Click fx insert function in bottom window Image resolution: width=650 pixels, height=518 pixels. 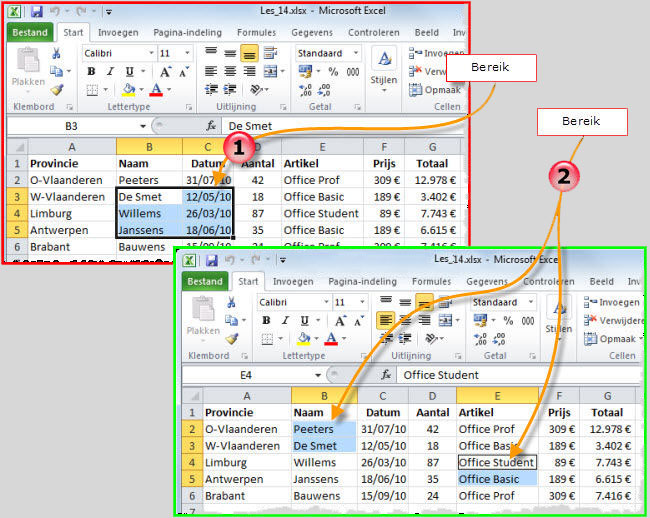tap(386, 375)
